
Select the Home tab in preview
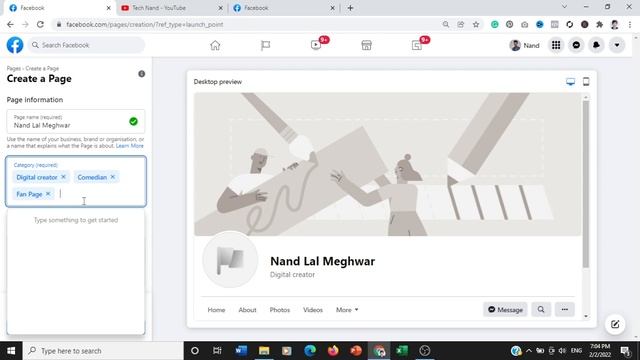(x=216, y=310)
